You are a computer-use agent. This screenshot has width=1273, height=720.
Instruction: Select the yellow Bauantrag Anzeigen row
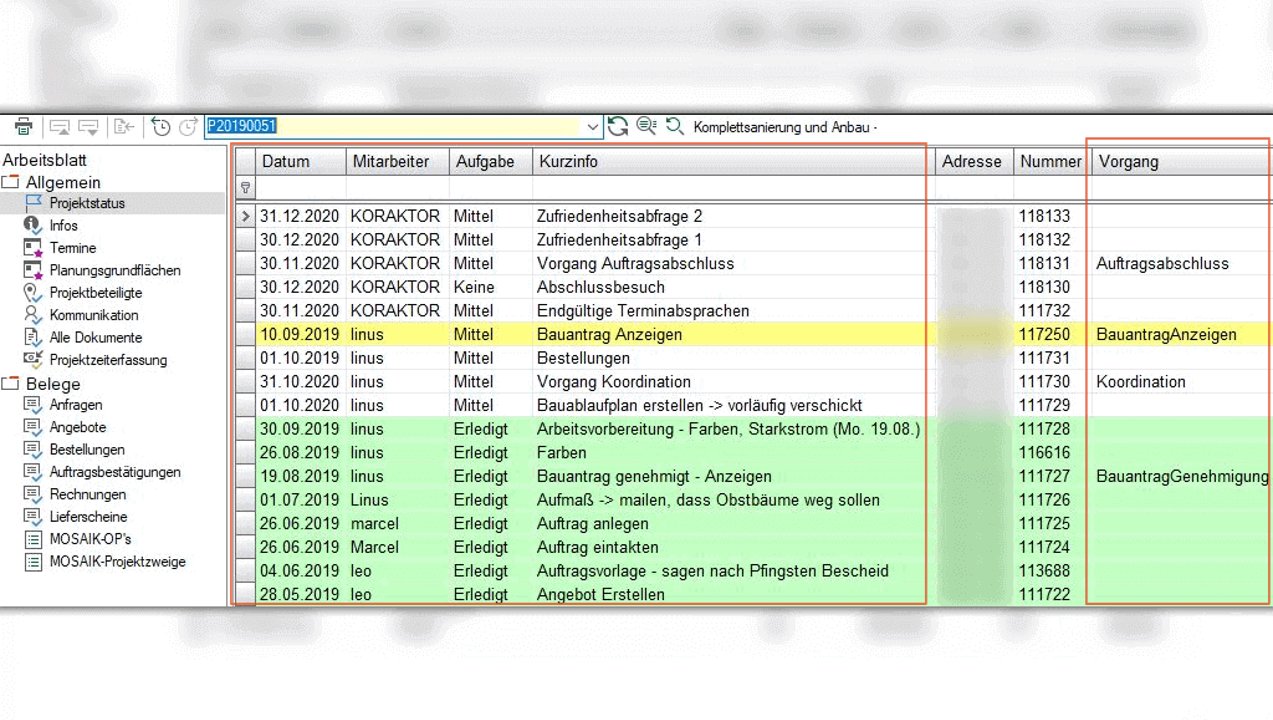tap(609, 335)
